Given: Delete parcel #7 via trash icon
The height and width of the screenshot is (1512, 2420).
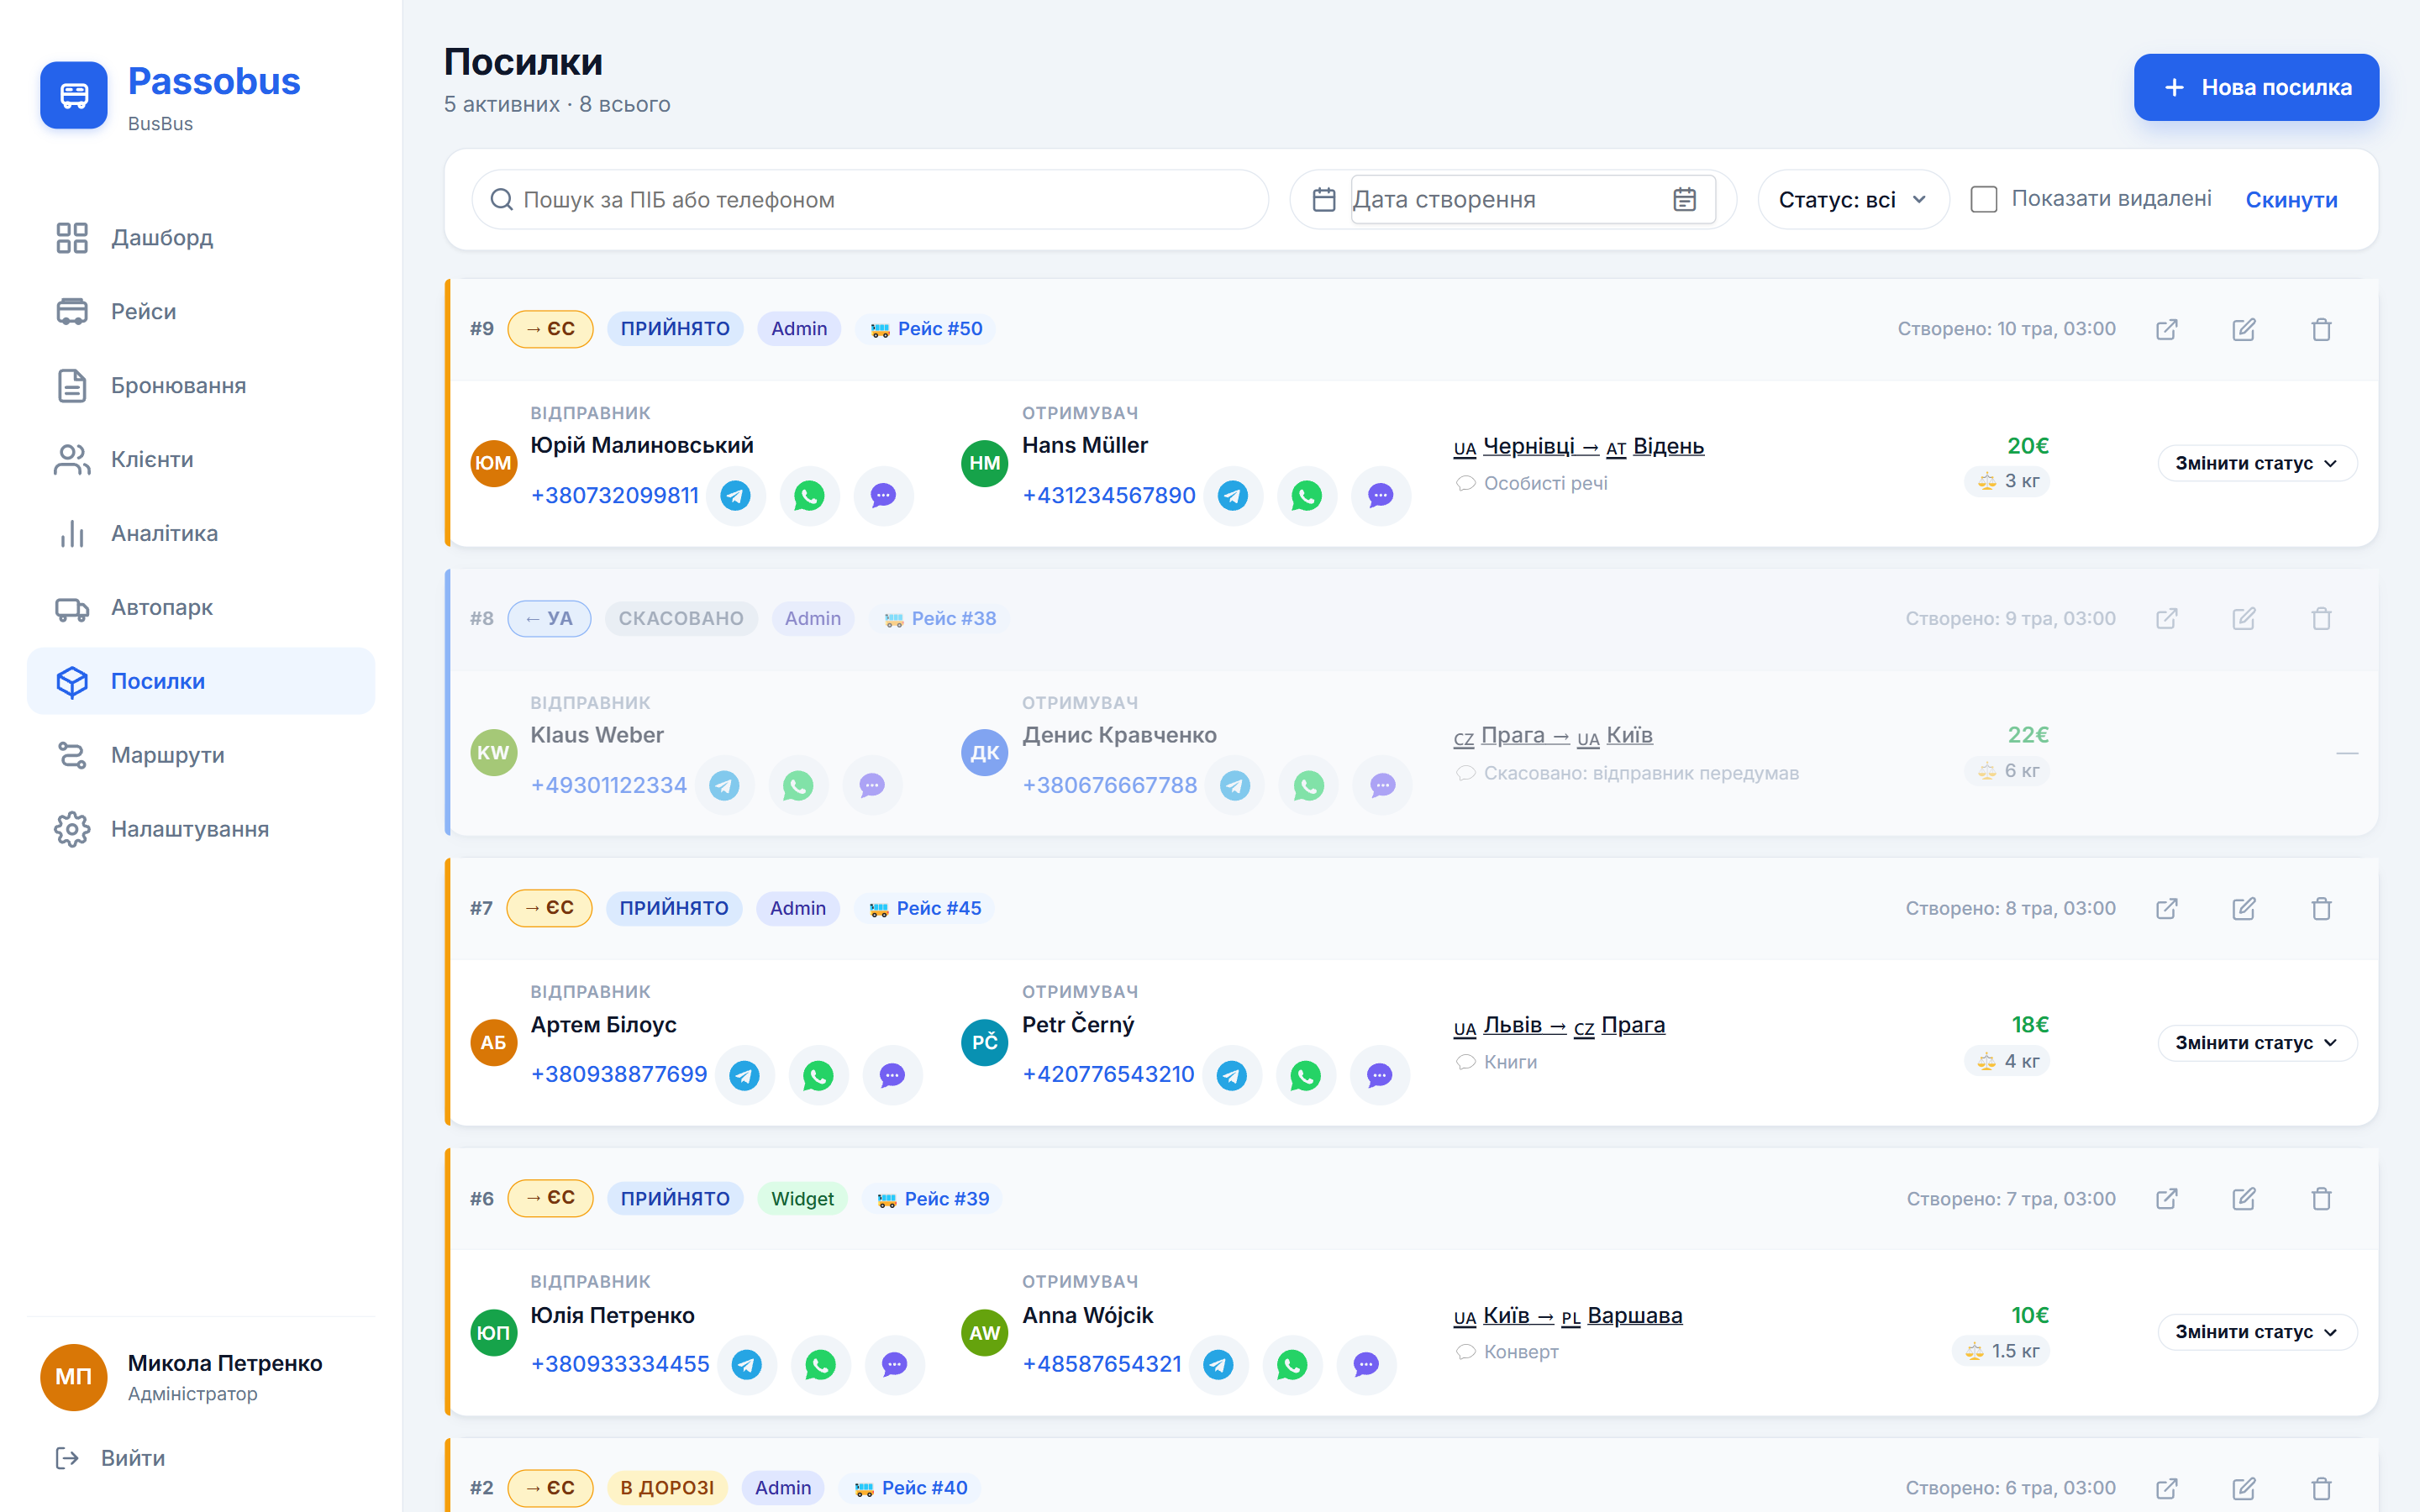Looking at the screenshot, I should click(2321, 908).
